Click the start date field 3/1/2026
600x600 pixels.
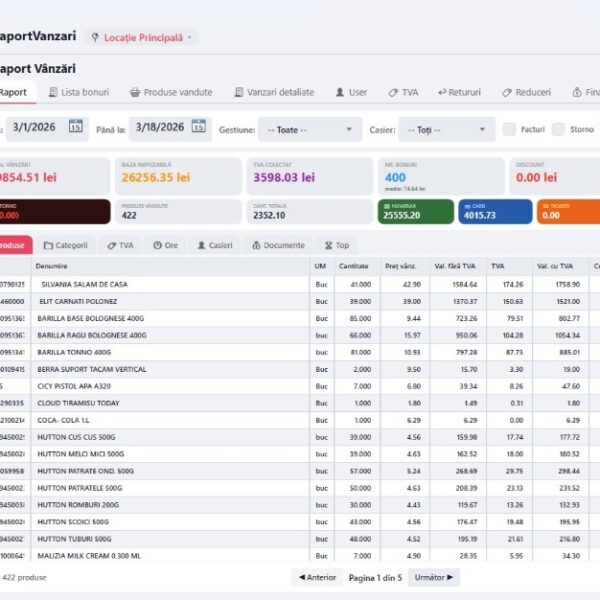click(47, 129)
